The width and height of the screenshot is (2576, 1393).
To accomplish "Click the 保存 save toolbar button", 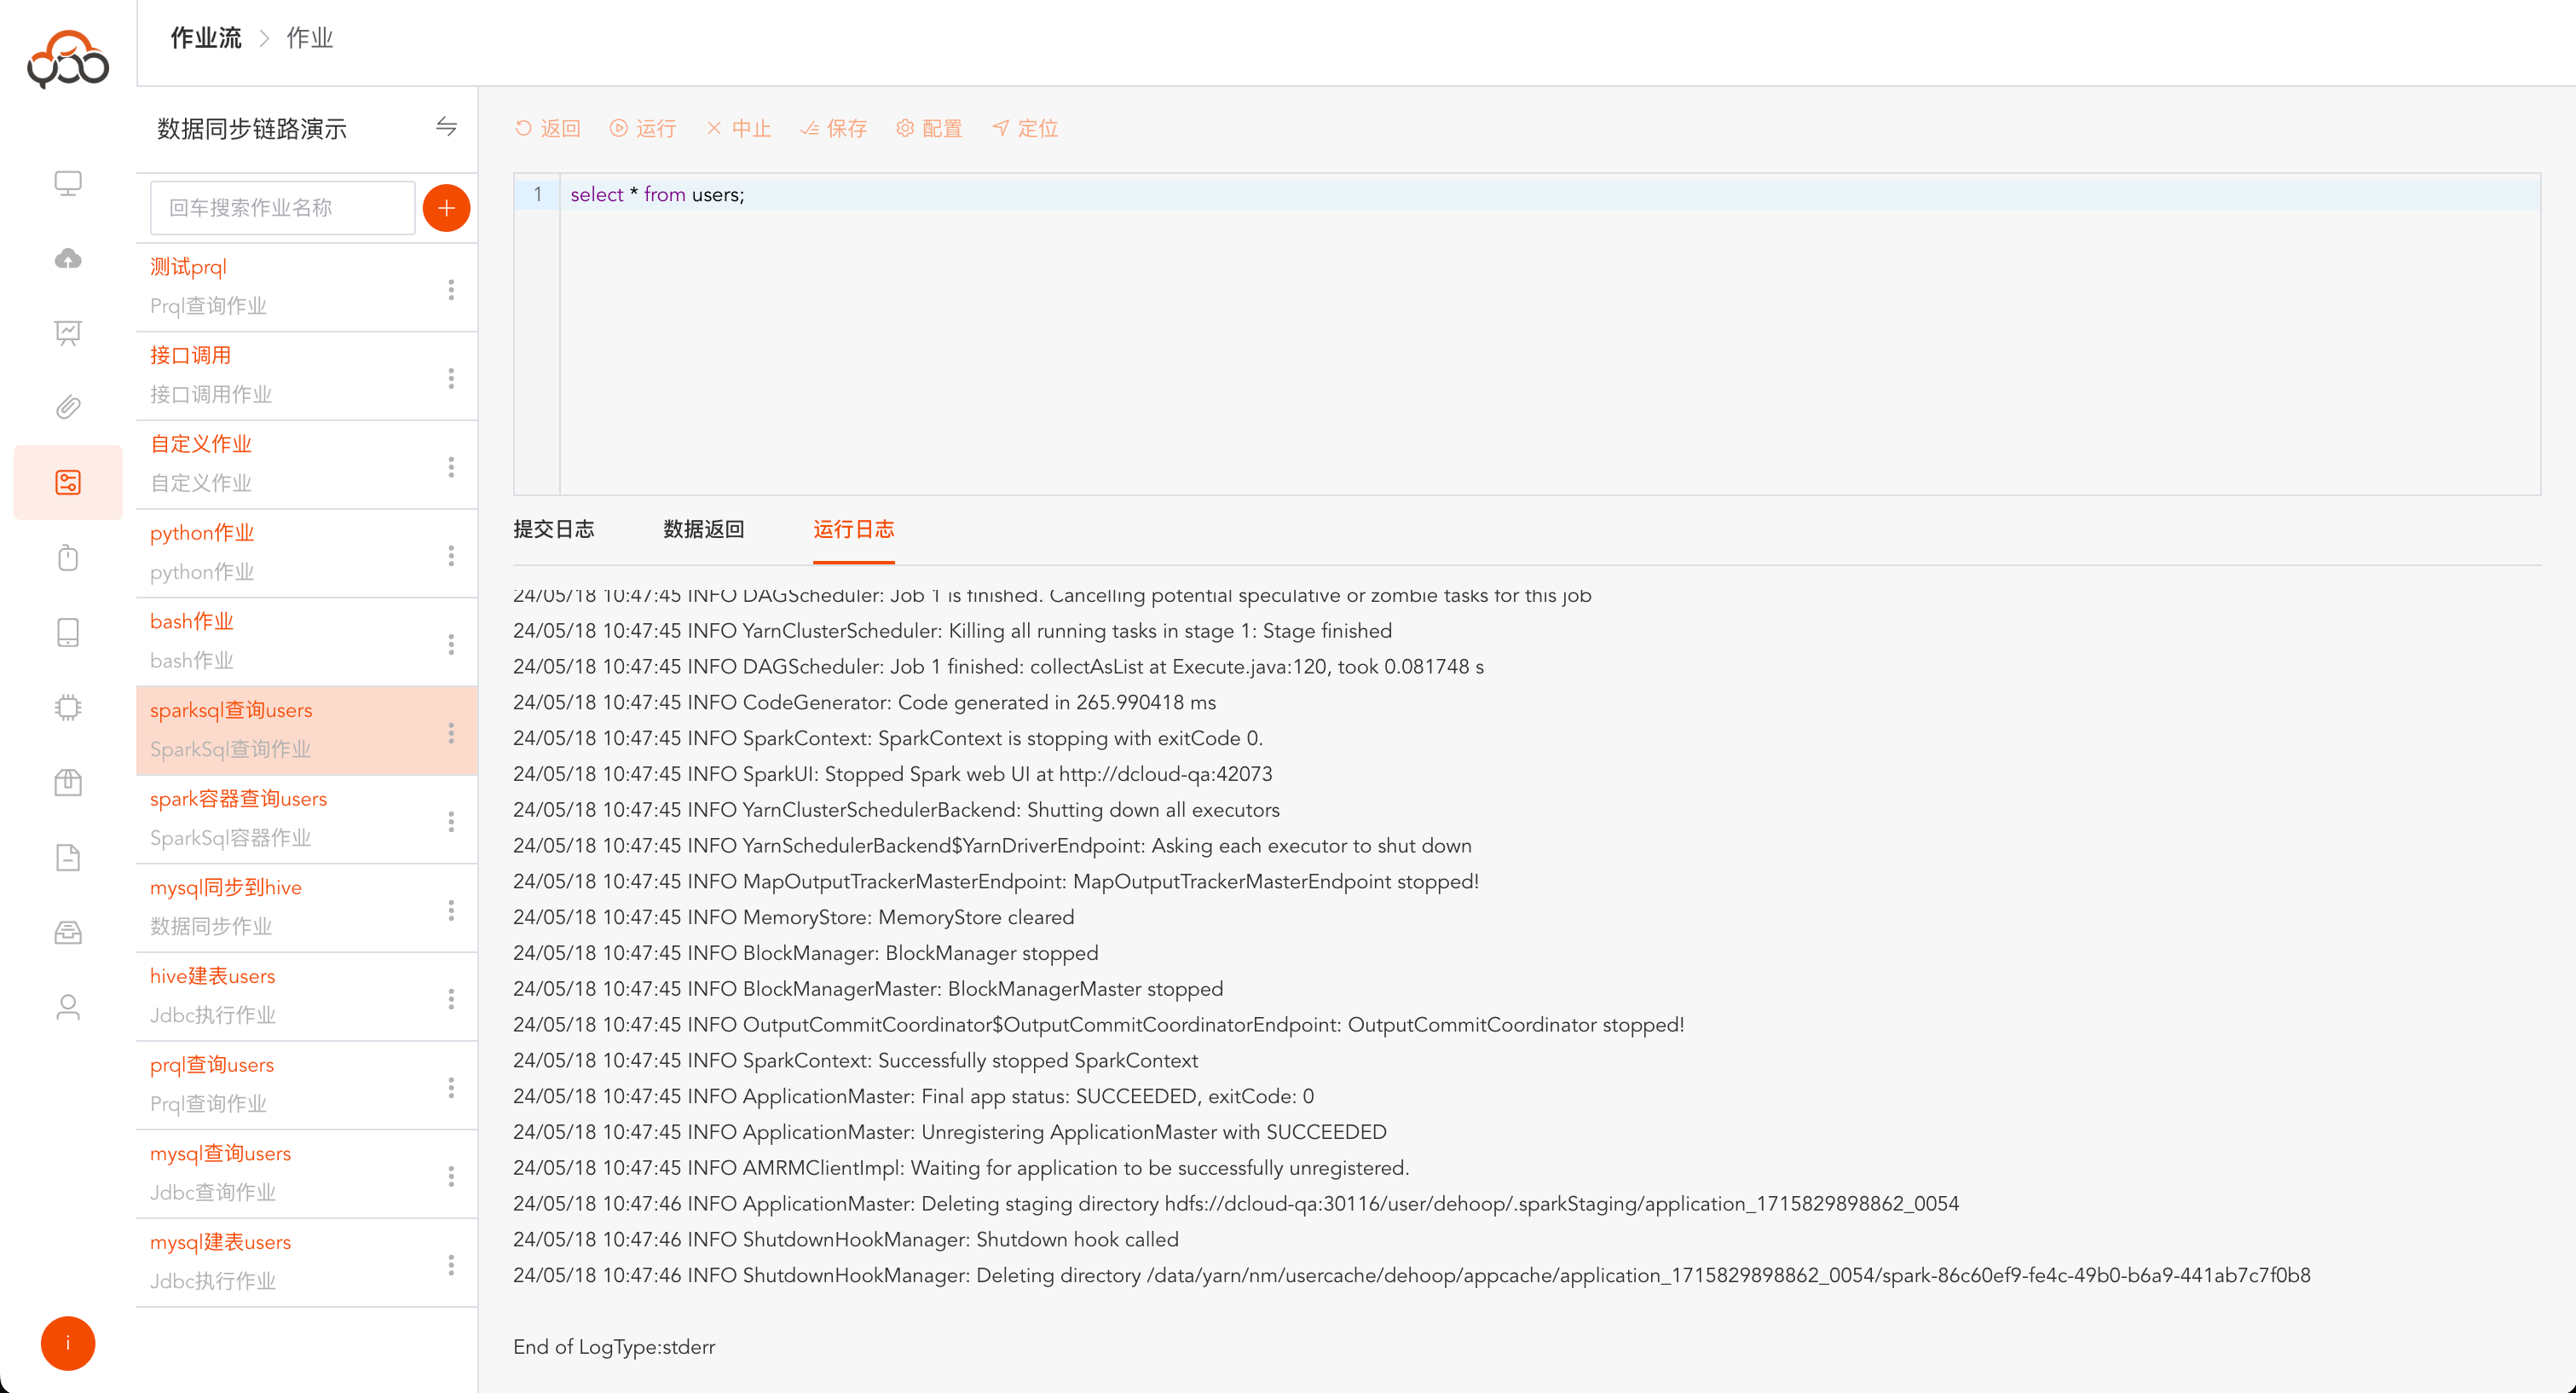I will (834, 128).
